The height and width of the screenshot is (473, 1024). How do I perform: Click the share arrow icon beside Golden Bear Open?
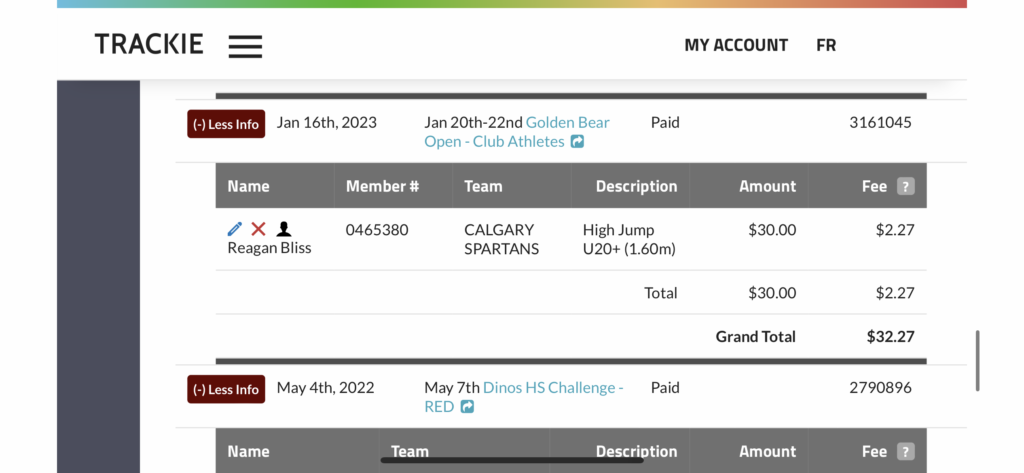[x=577, y=141]
